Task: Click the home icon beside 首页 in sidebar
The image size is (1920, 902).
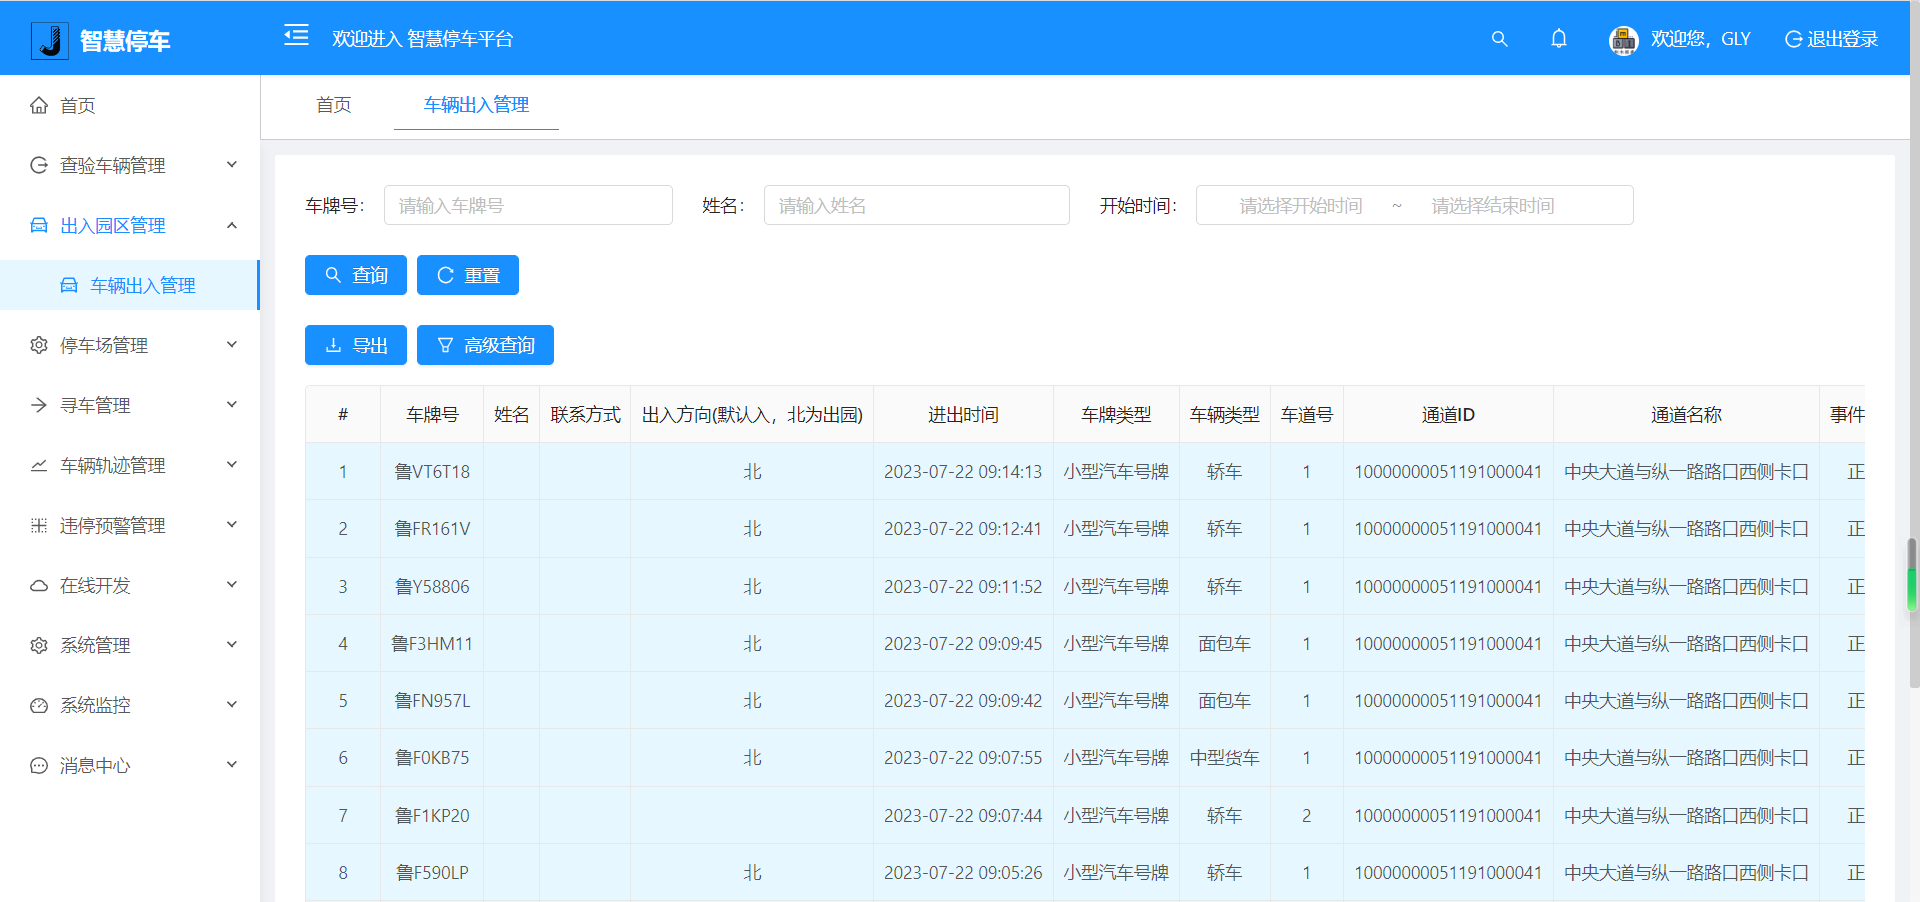Action: (x=39, y=105)
